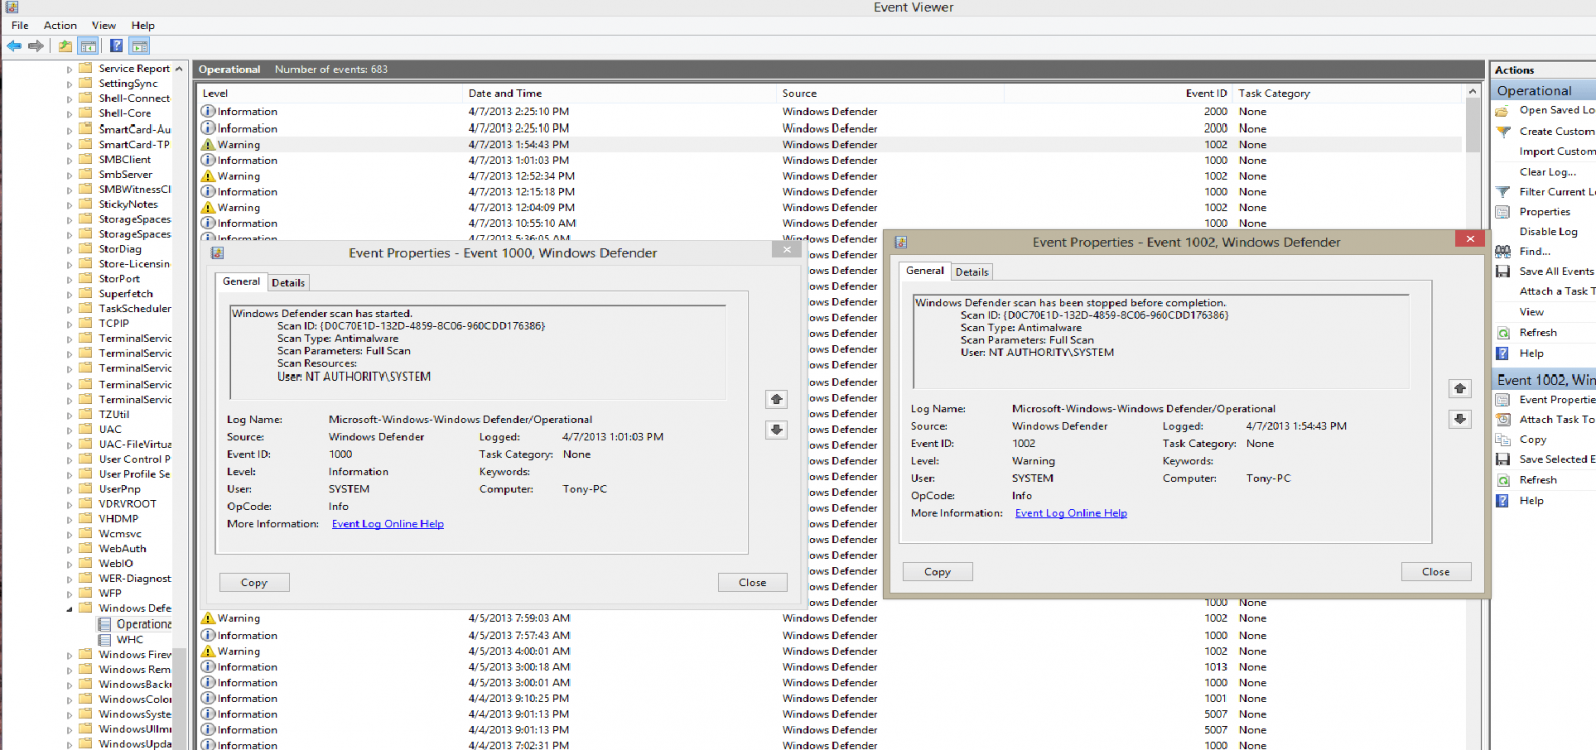Click the gray Forward arrow in toolbar

36,46
